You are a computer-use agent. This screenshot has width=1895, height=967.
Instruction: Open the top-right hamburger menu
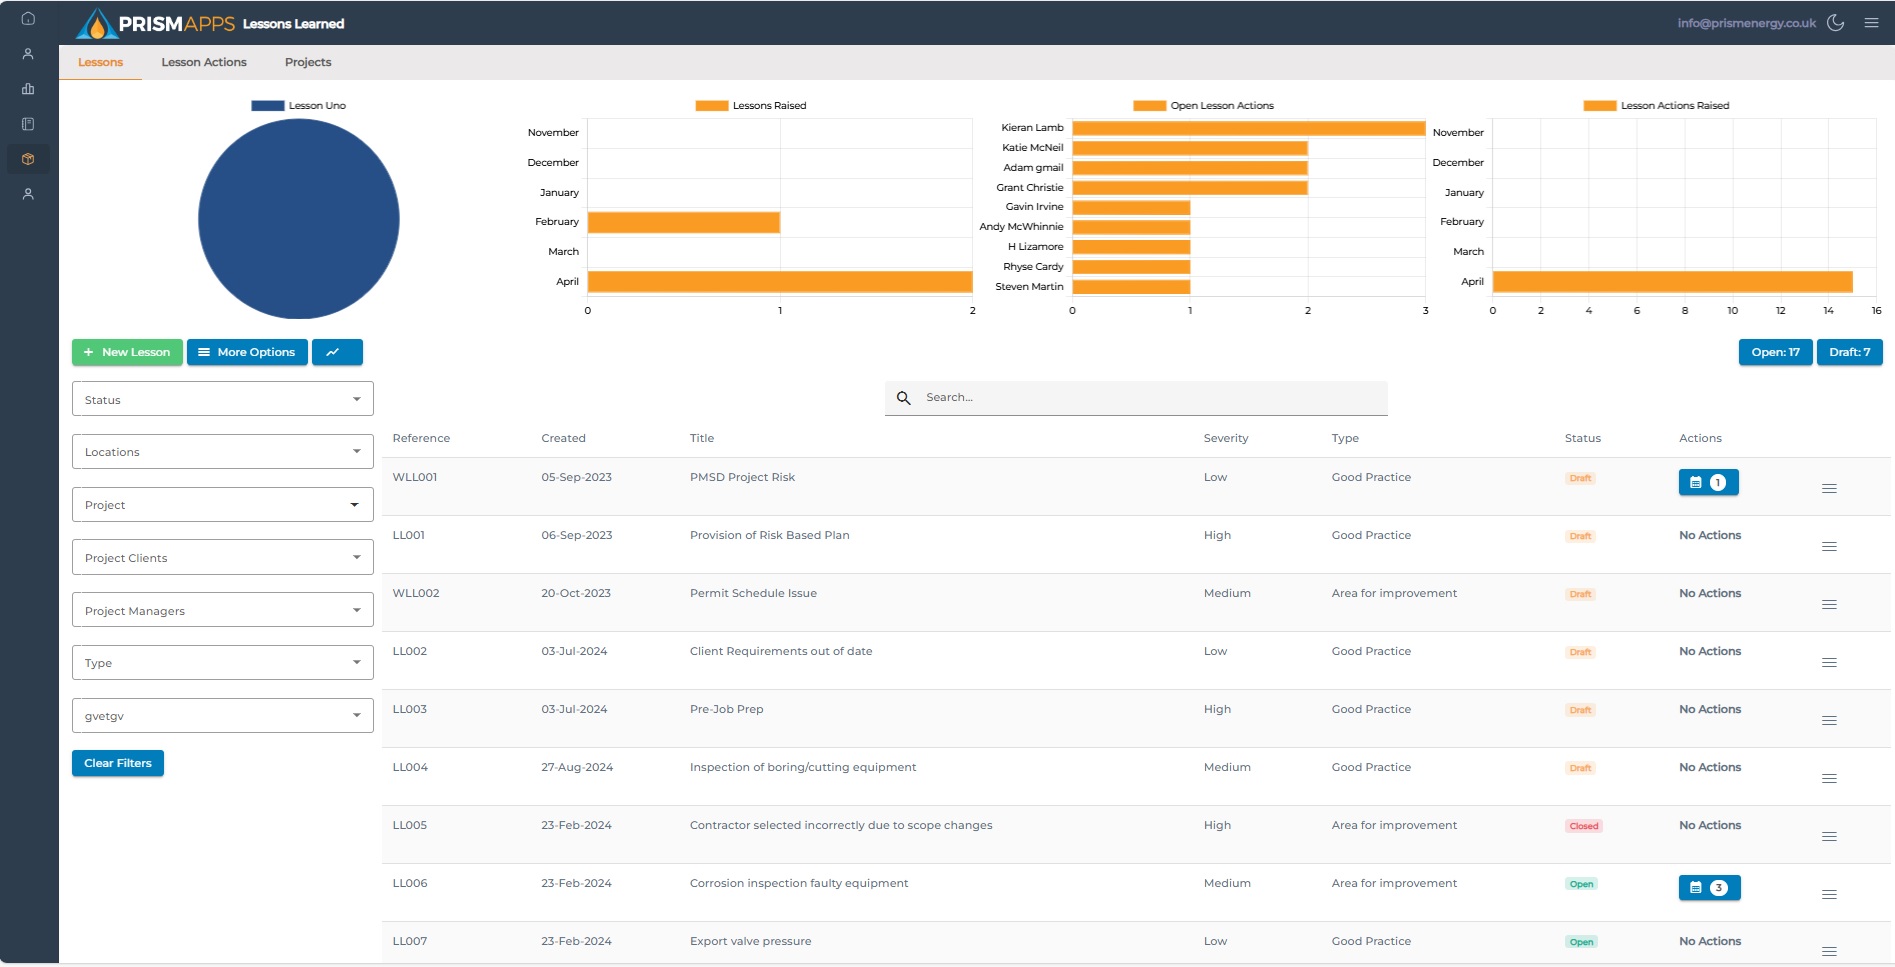pos(1871,23)
